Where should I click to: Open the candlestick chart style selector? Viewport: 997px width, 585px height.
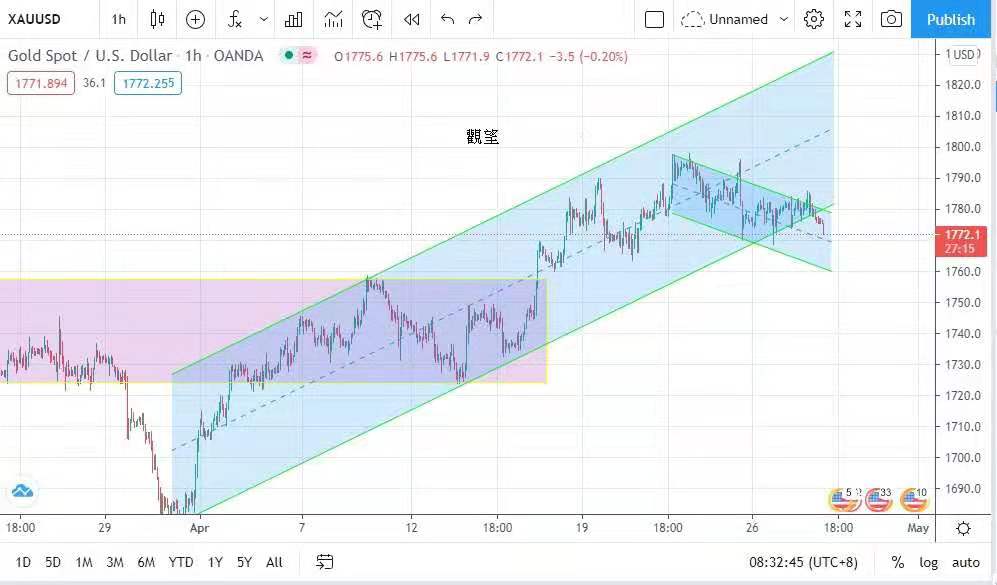(157, 19)
